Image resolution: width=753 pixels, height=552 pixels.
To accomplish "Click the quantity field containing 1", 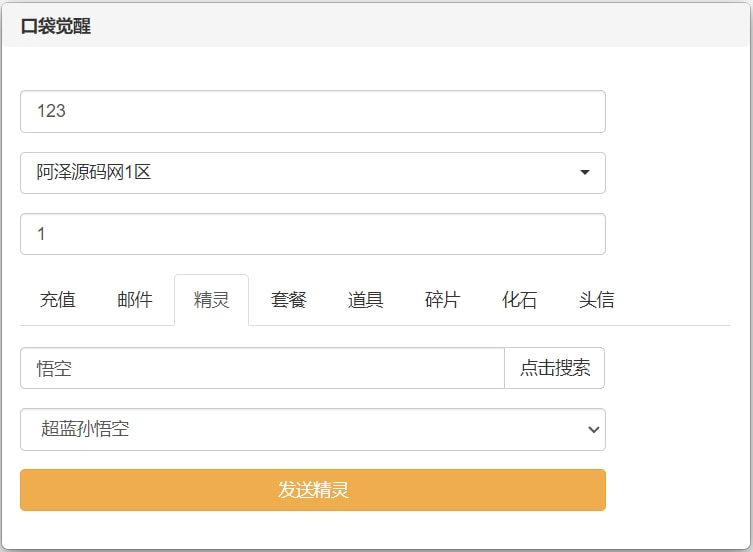I will tap(312, 234).
